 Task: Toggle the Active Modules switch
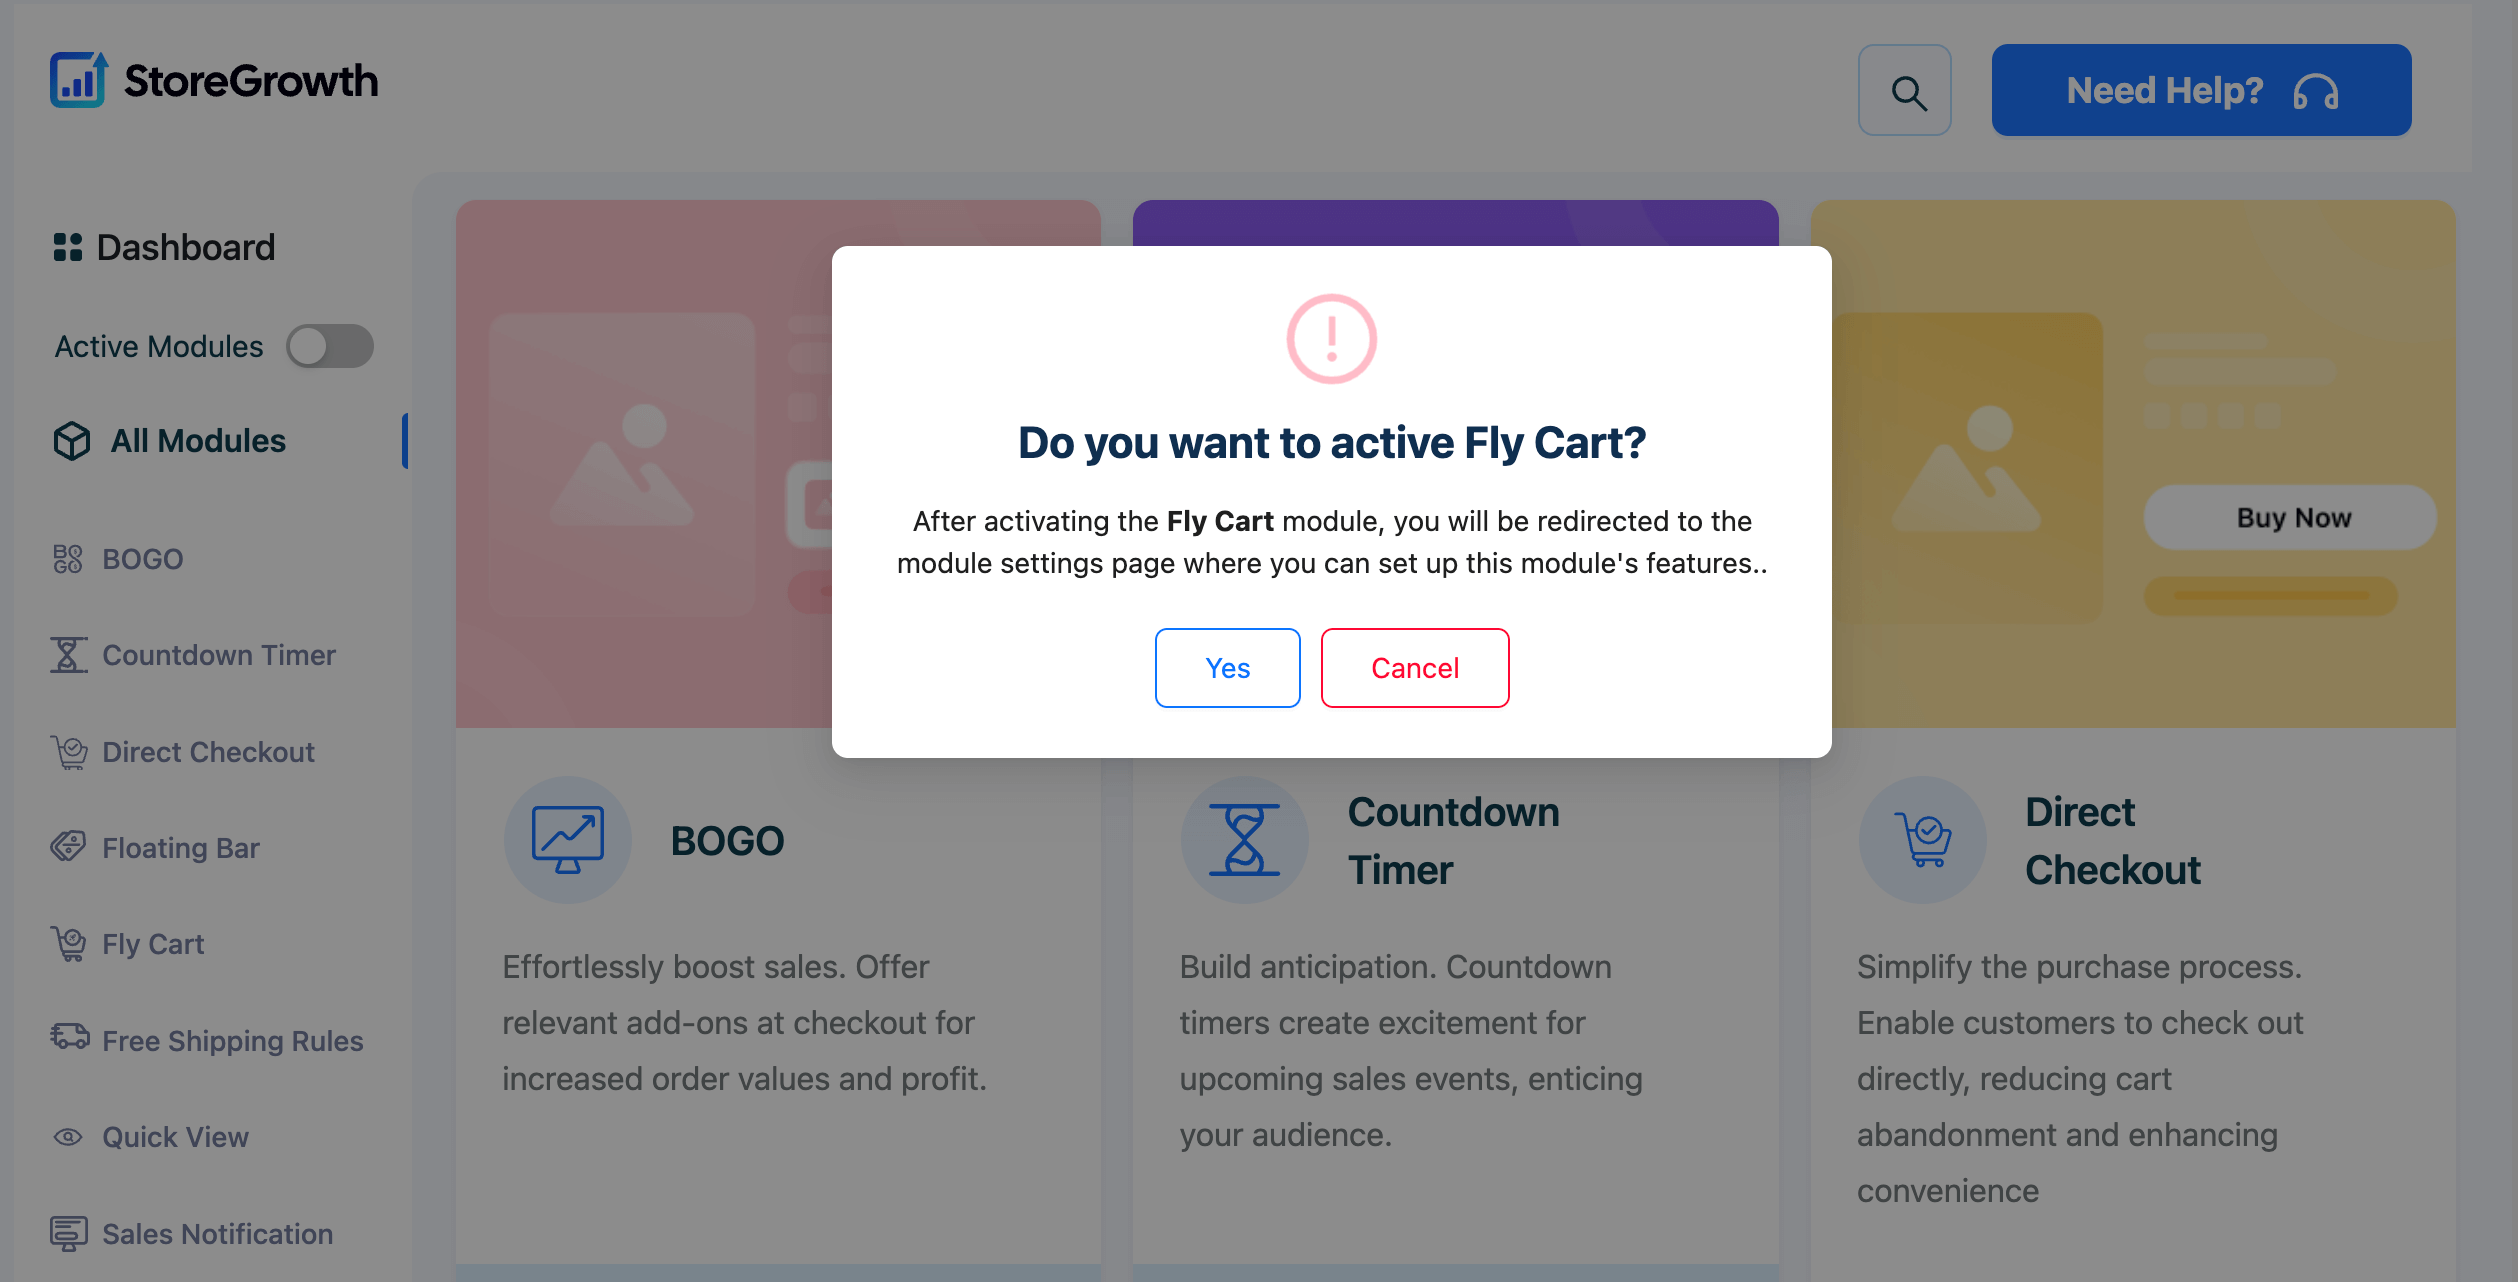[x=330, y=346]
